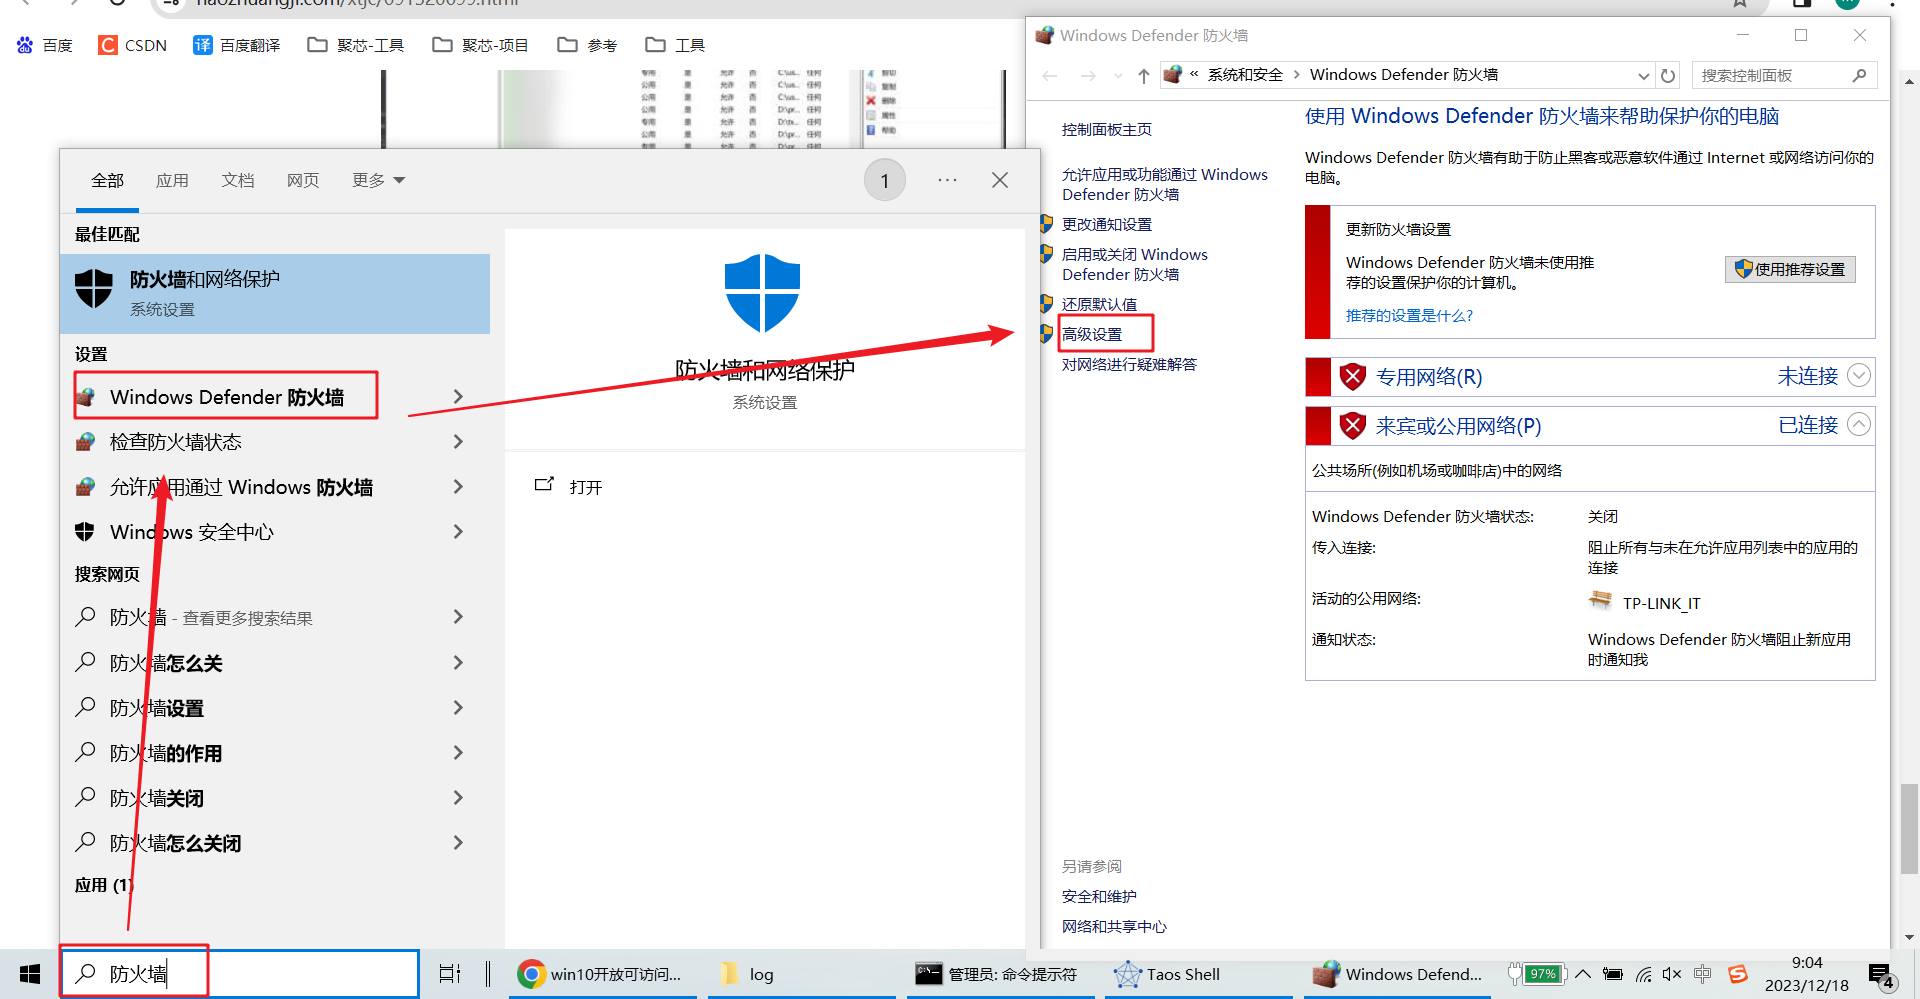1920x999 pixels.
Task: Click 系统和安全 in the breadcrumb
Action: (x=1245, y=75)
